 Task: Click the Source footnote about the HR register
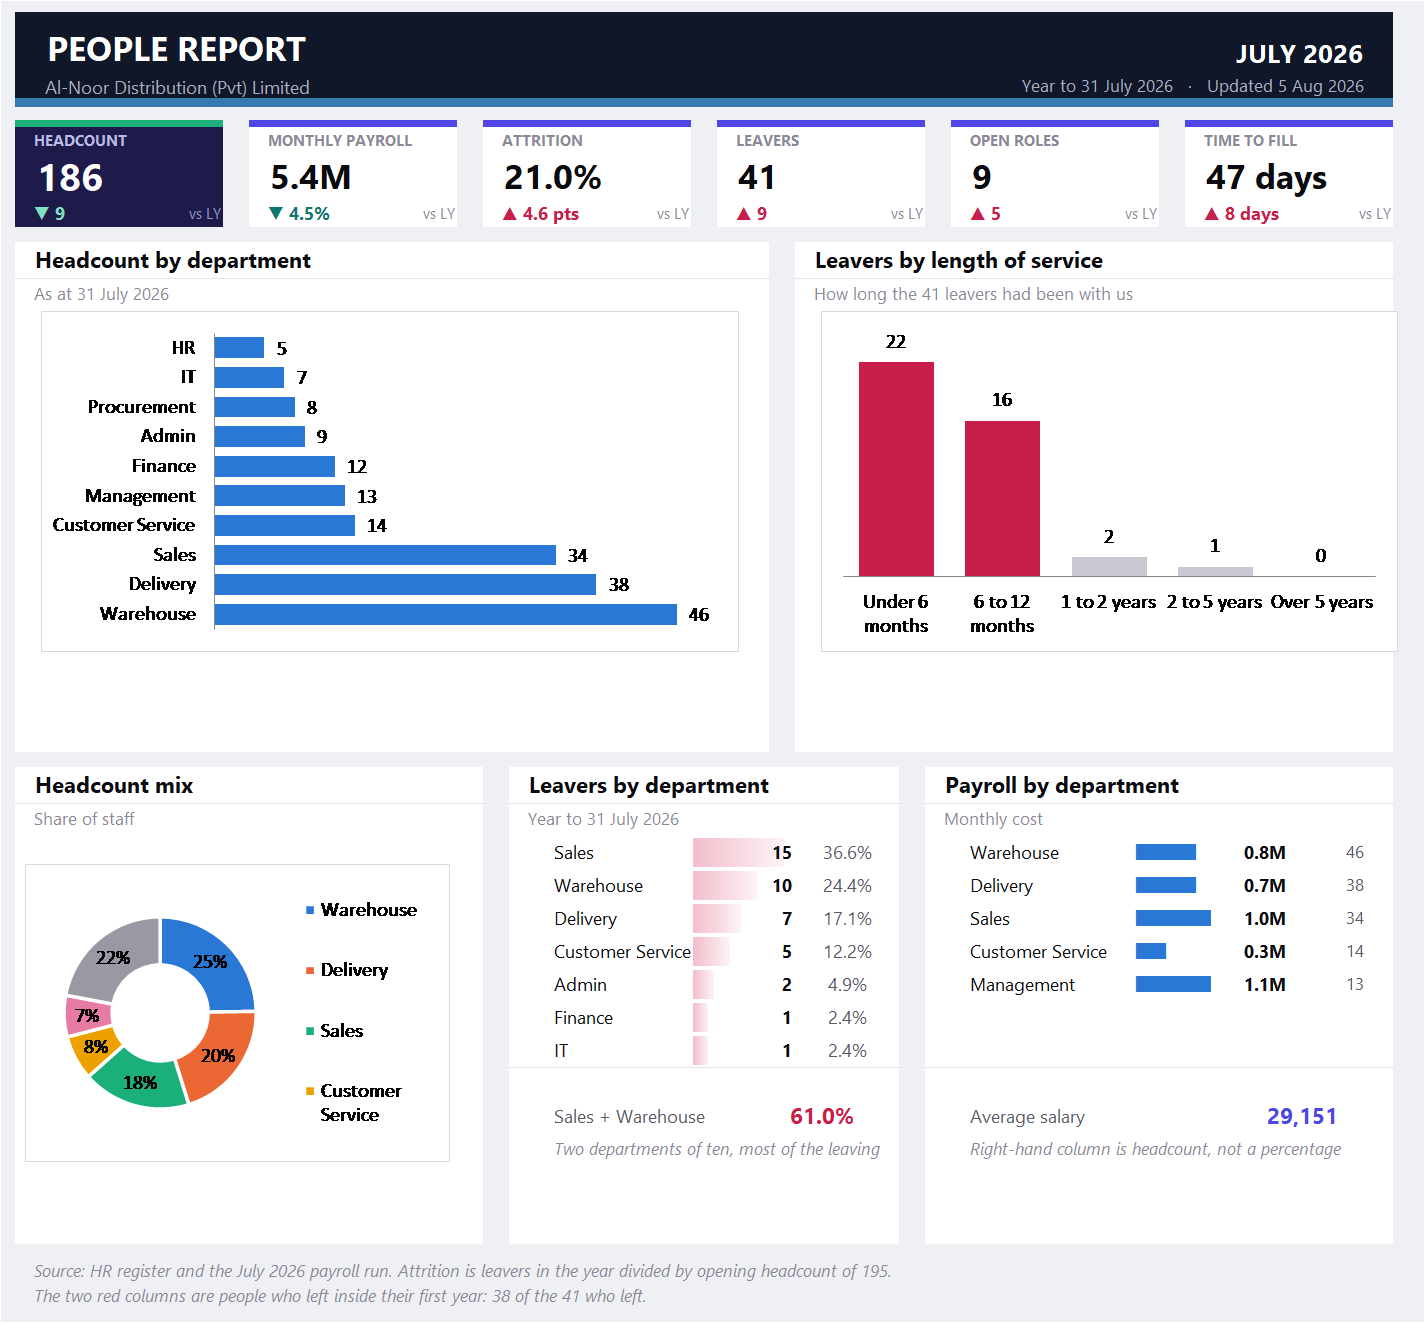pyautogui.click(x=462, y=1271)
